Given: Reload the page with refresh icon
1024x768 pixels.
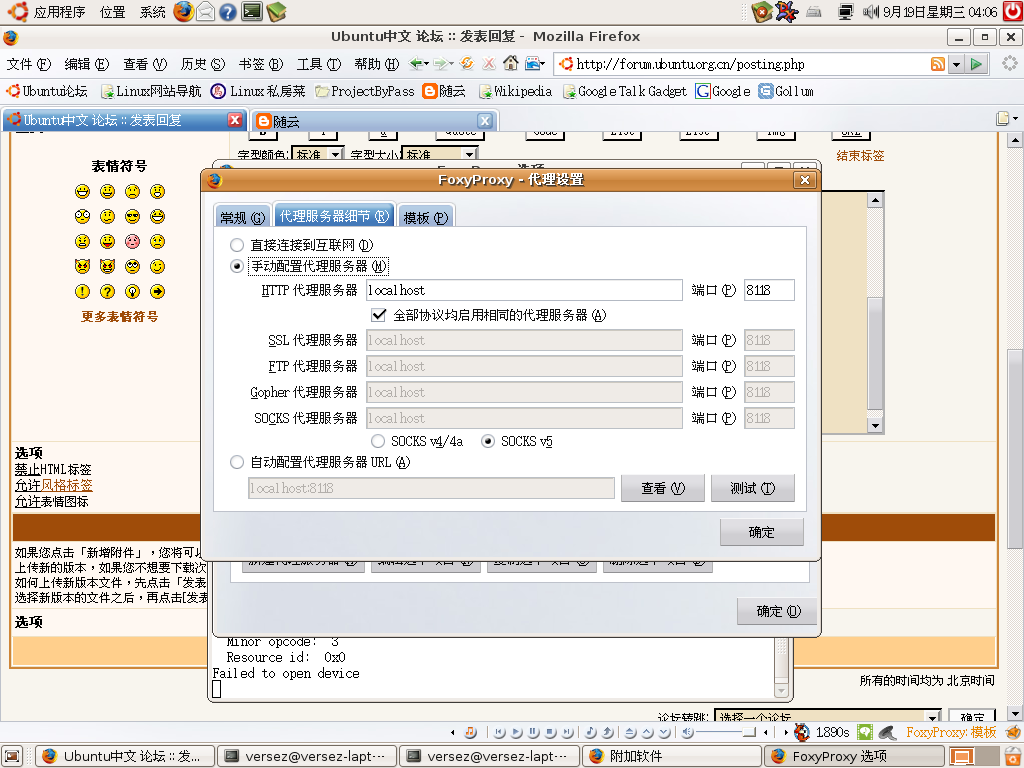Looking at the screenshot, I should [466, 63].
